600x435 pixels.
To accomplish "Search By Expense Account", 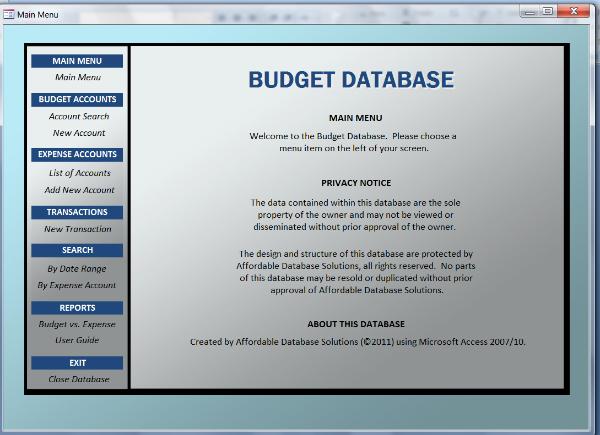I will click(x=77, y=285).
